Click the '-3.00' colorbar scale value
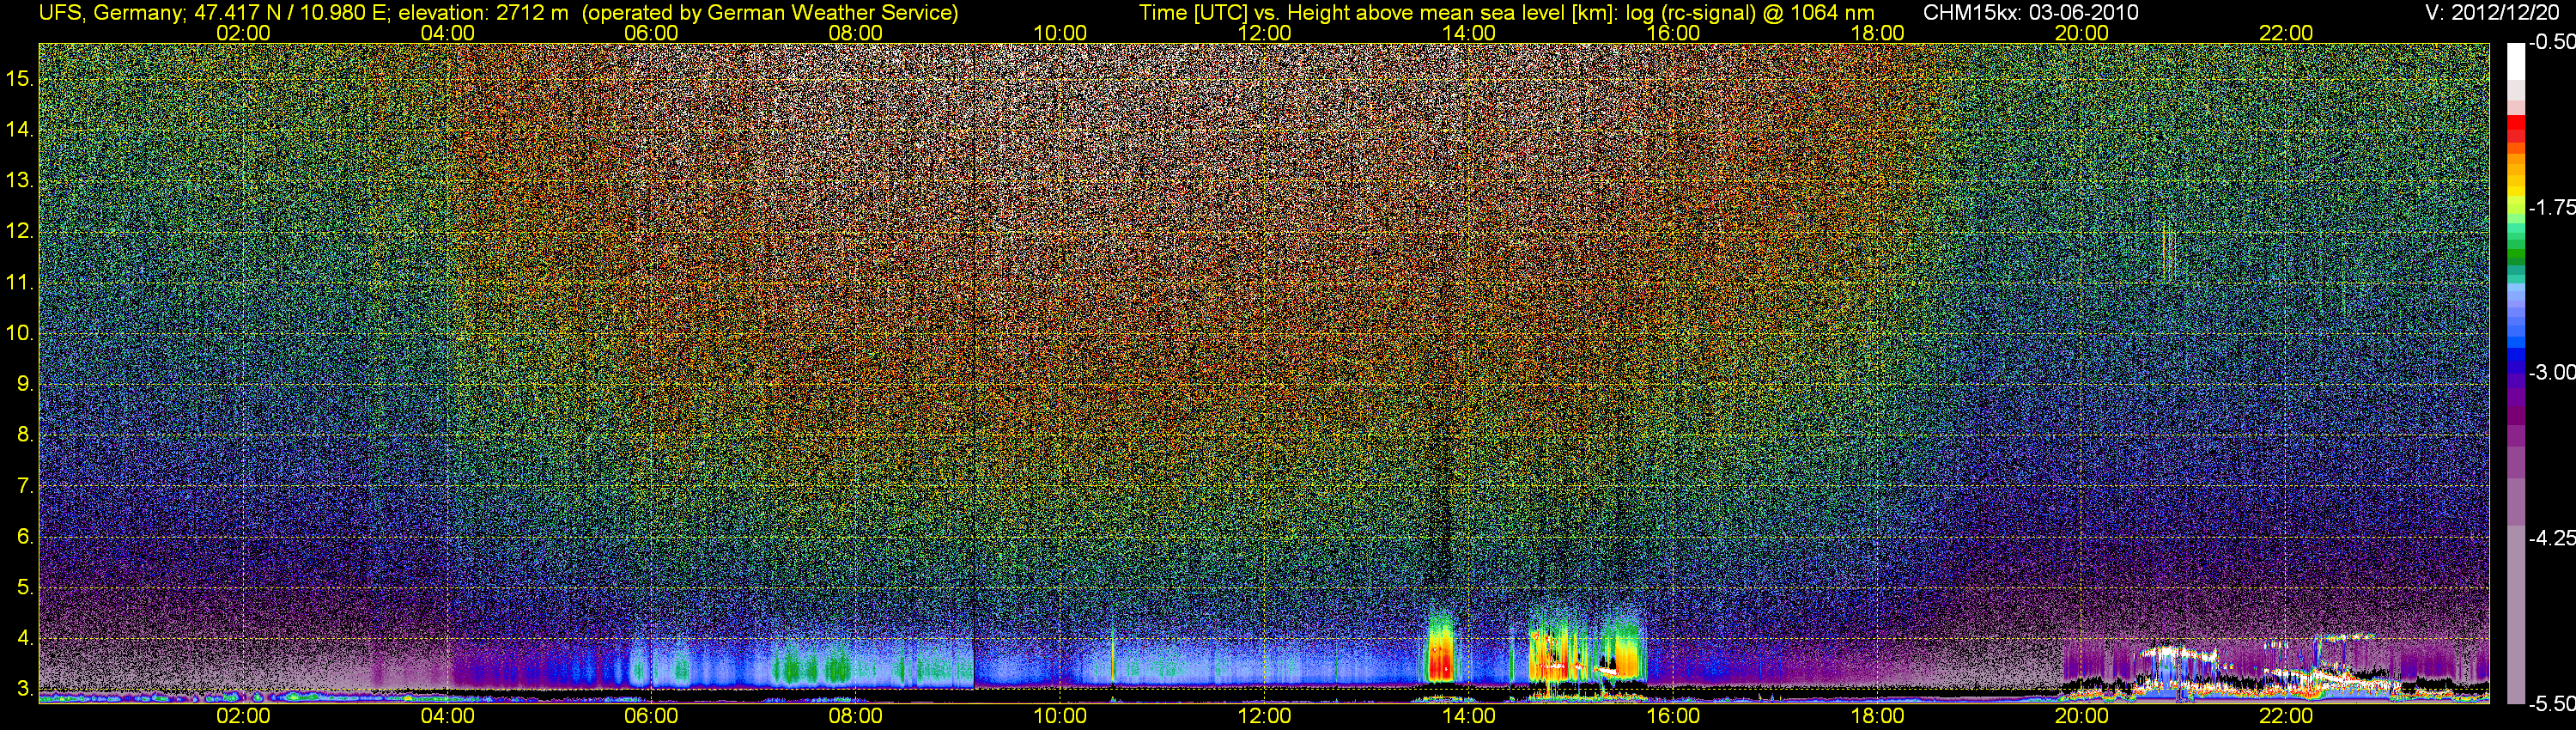Screen dimensions: 2576x730 tap(2551, 372)
